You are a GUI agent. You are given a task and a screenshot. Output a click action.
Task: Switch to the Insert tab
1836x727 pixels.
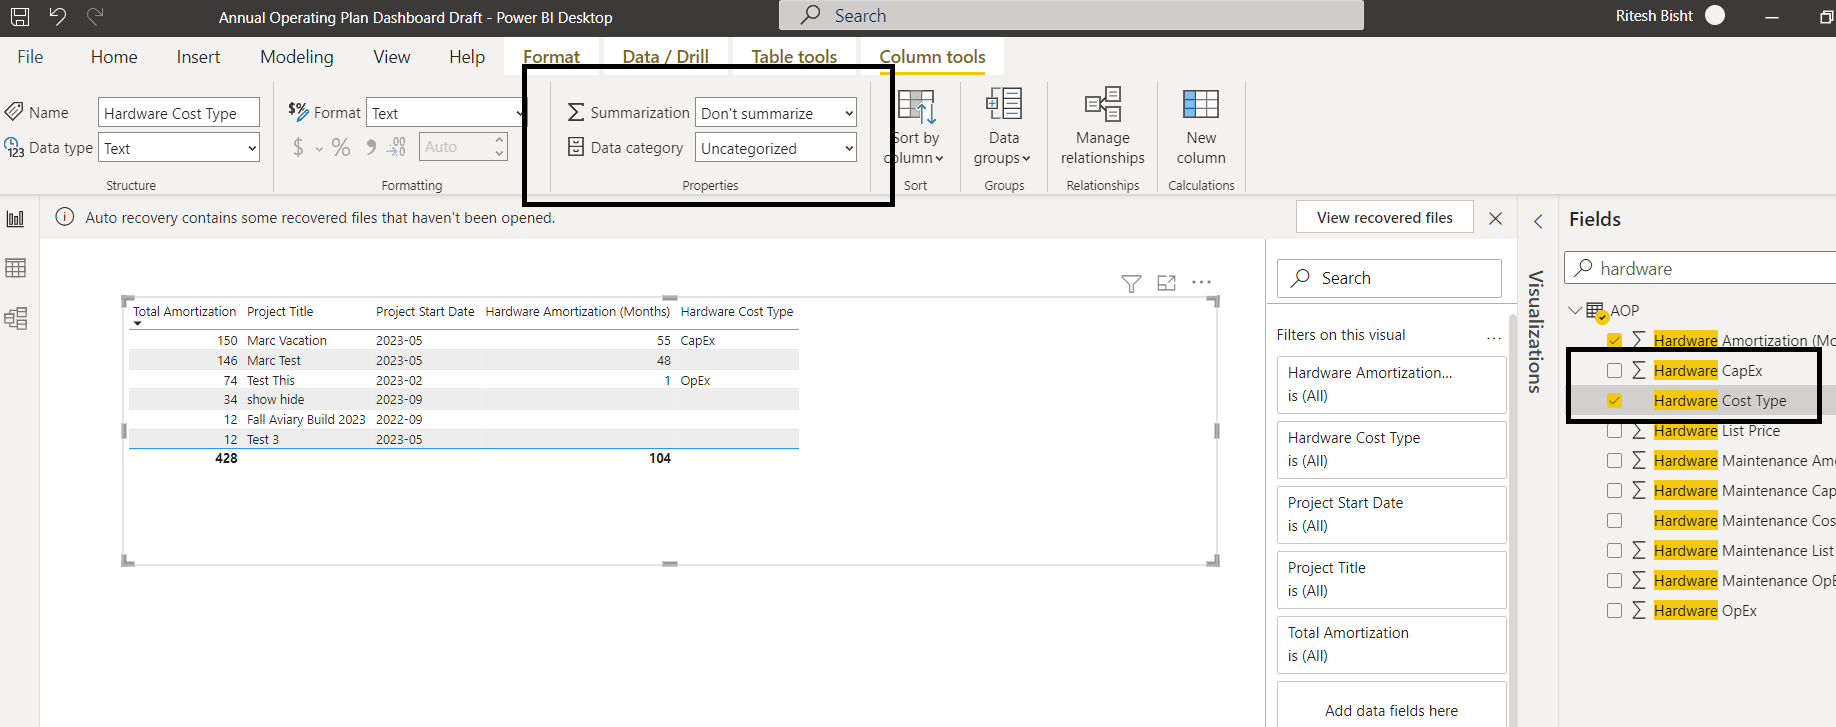[198, 57]
